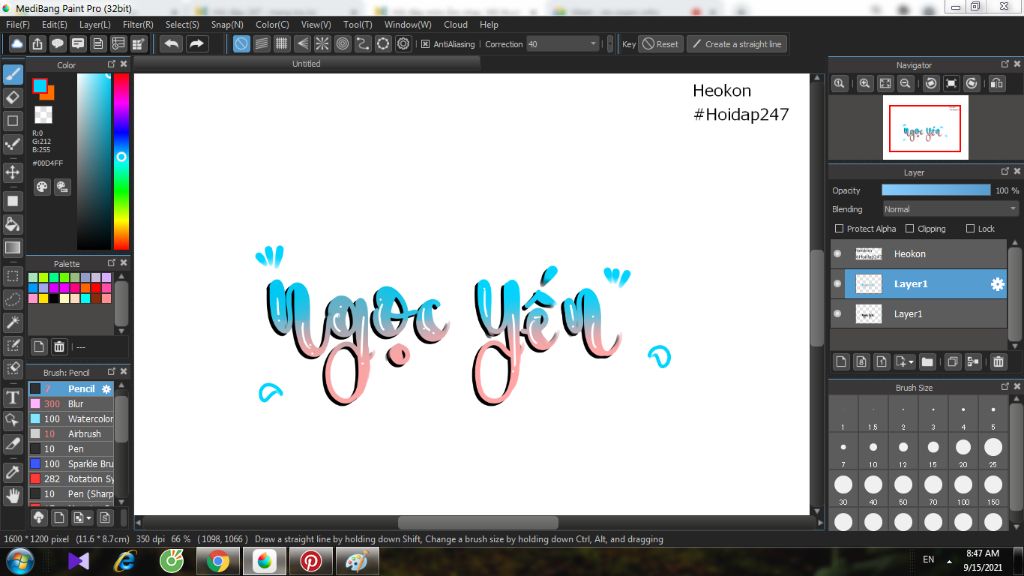Select the Move tool
Viewport: 1024px width, 576px height.
[x=13, y=172]
